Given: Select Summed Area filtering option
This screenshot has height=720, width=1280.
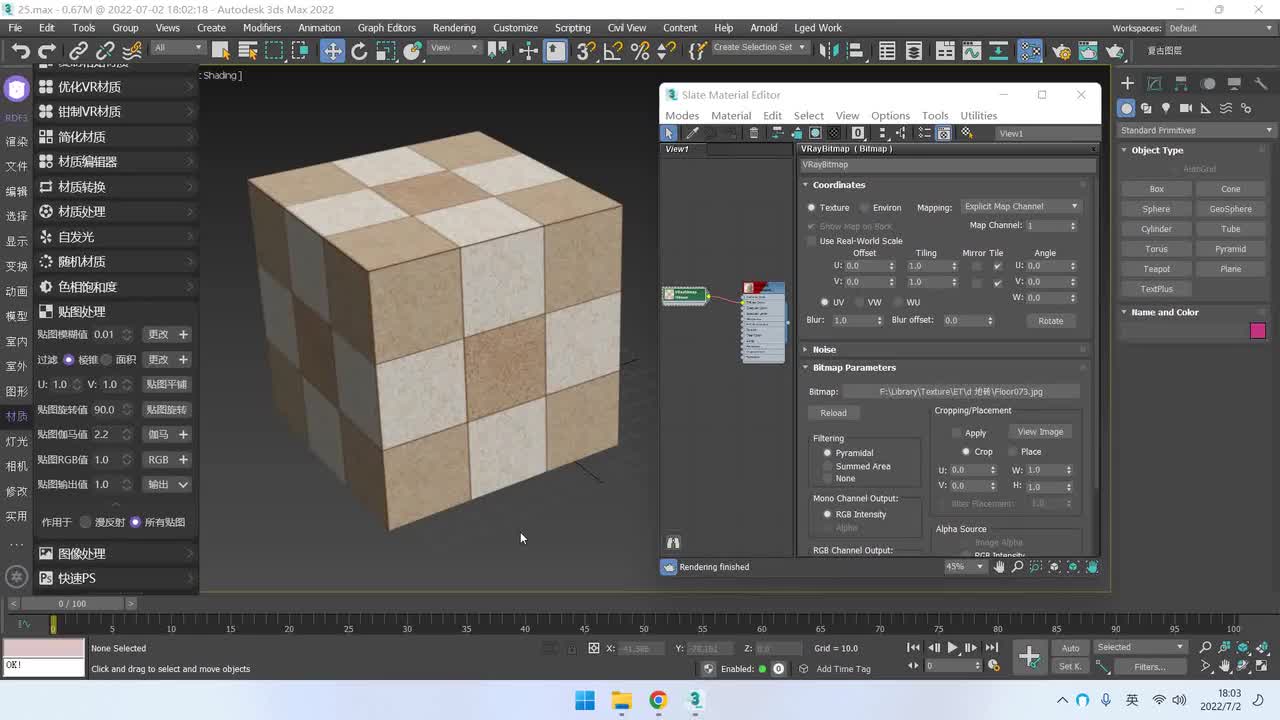Looking at the screenshot, I should [x=827, y=466].
